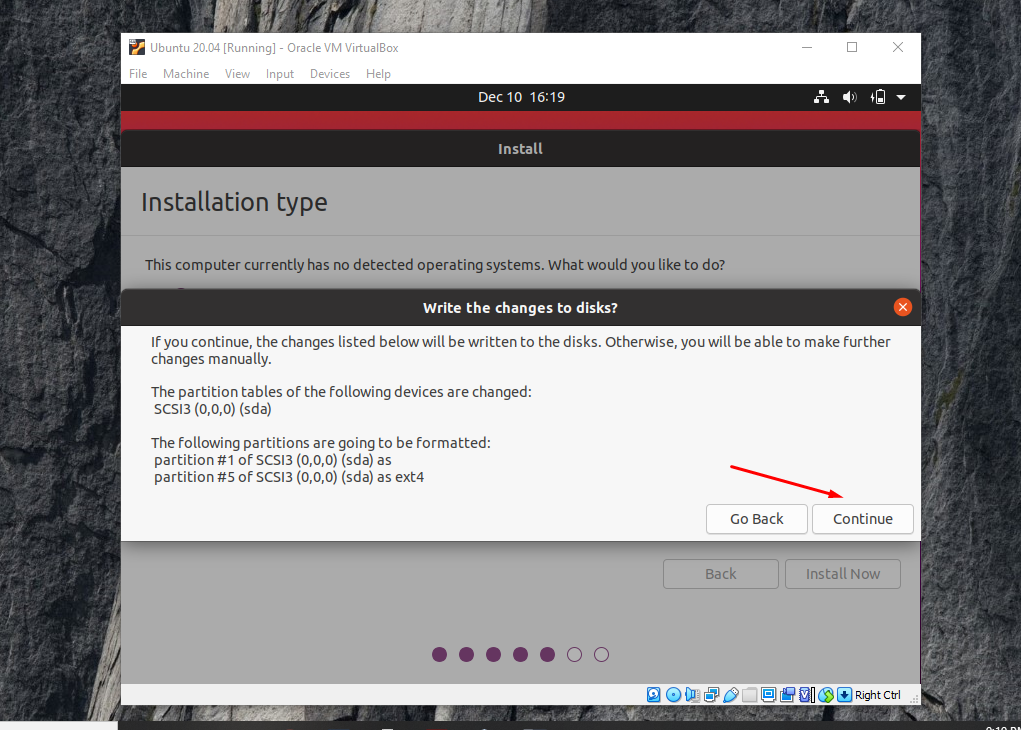Open the File menu

[x=138, y=74]
